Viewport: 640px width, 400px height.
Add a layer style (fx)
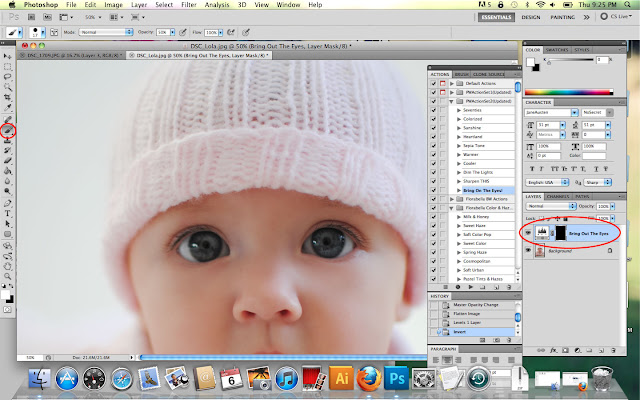pyautogui.click(x=553, y=350)
